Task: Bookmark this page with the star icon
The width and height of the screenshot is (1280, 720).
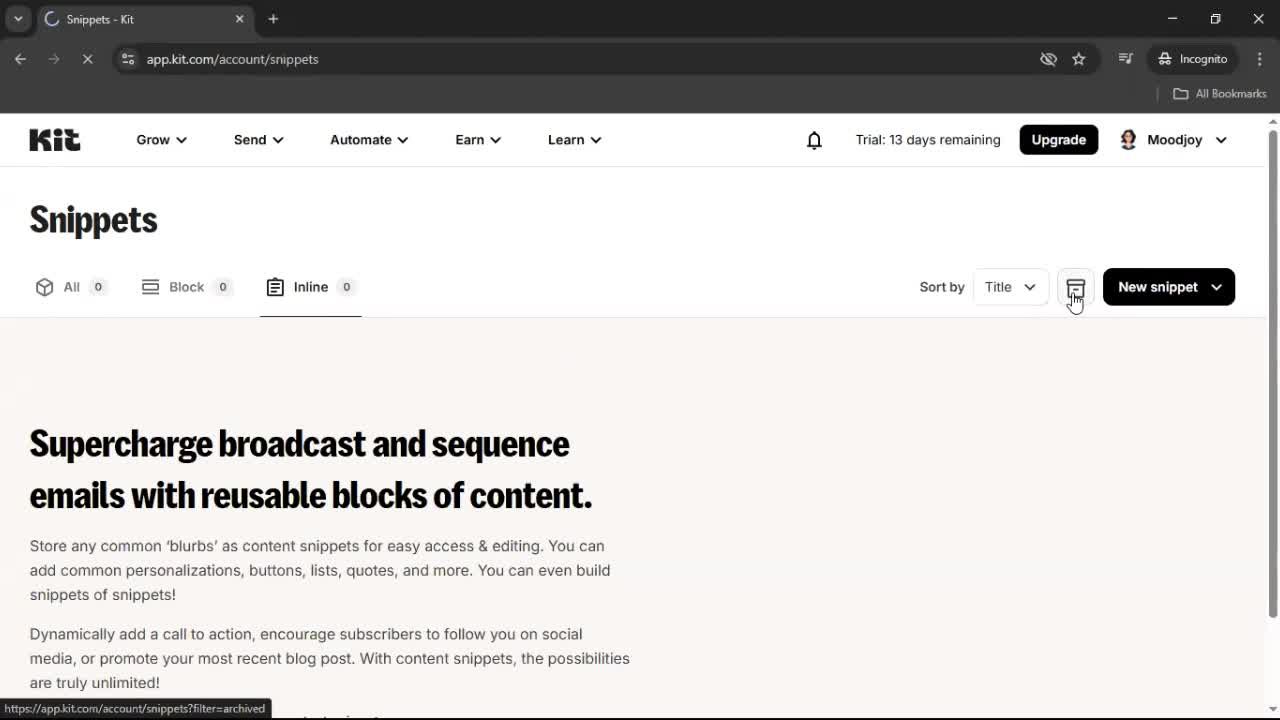Action: pos(1079,59)
